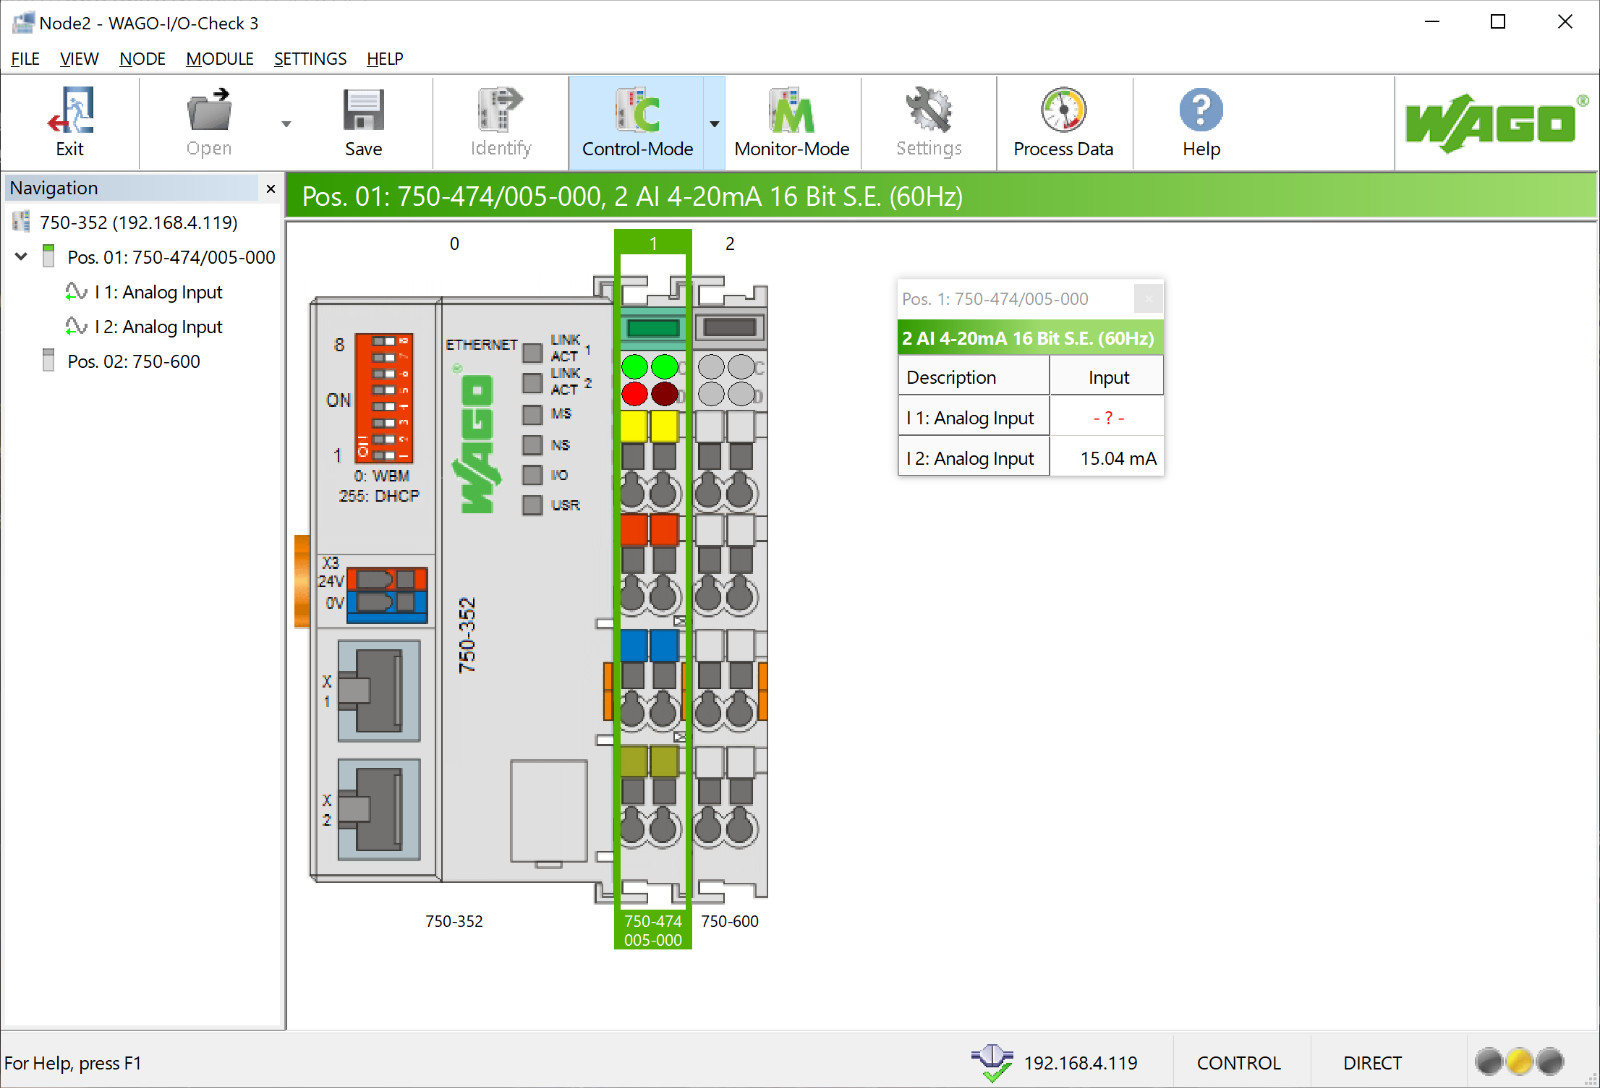Click DIRECT in the status bar
The width and height of the screenshot is (1600, 1088).
[1372, 1063]
